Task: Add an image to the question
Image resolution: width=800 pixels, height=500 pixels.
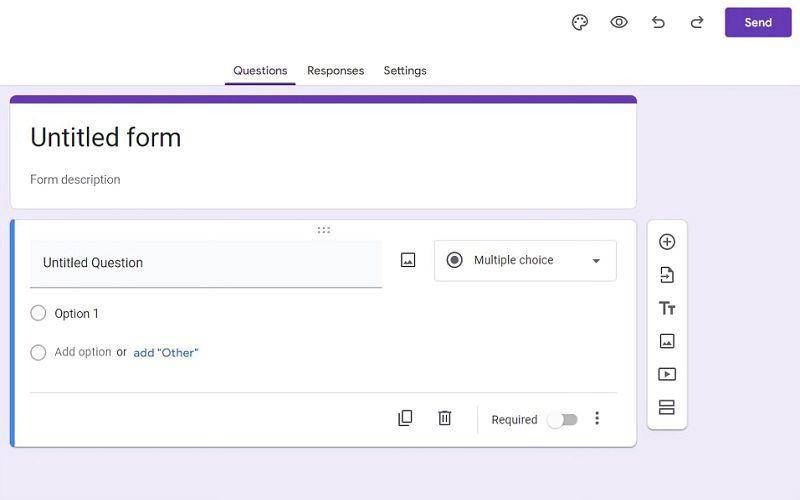Action: coord(408,260)
